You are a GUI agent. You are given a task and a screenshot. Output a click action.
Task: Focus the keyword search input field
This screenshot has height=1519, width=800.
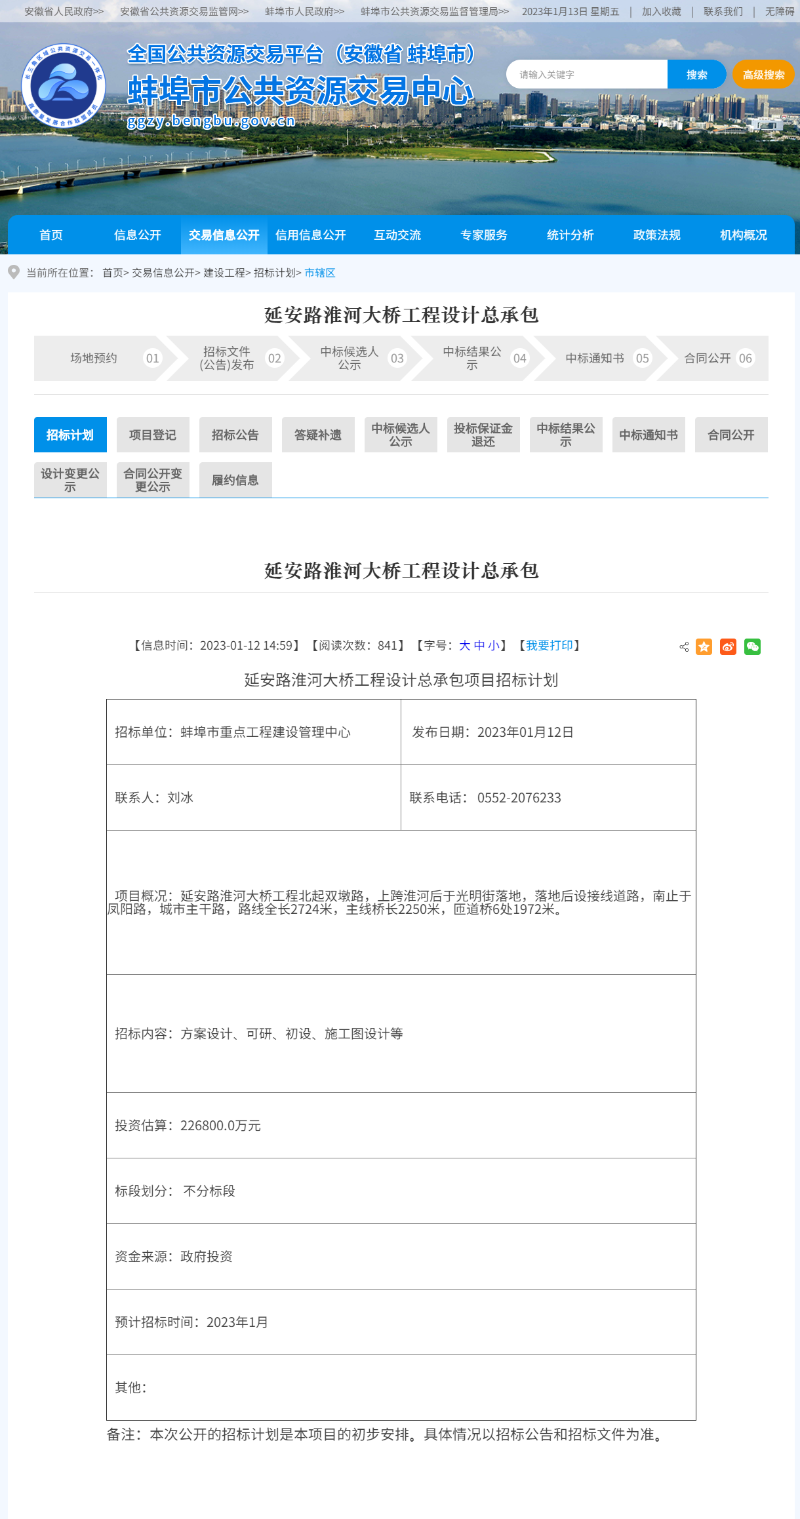click(588, 75)
